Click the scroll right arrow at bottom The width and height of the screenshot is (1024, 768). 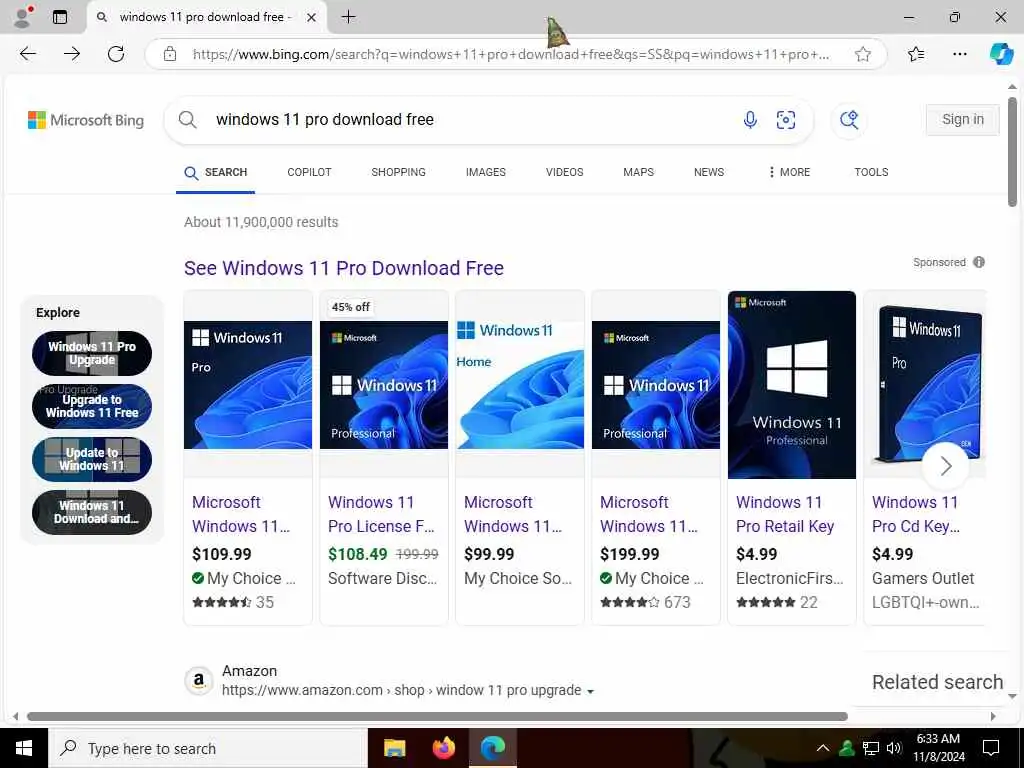click(x=993, y=716)
